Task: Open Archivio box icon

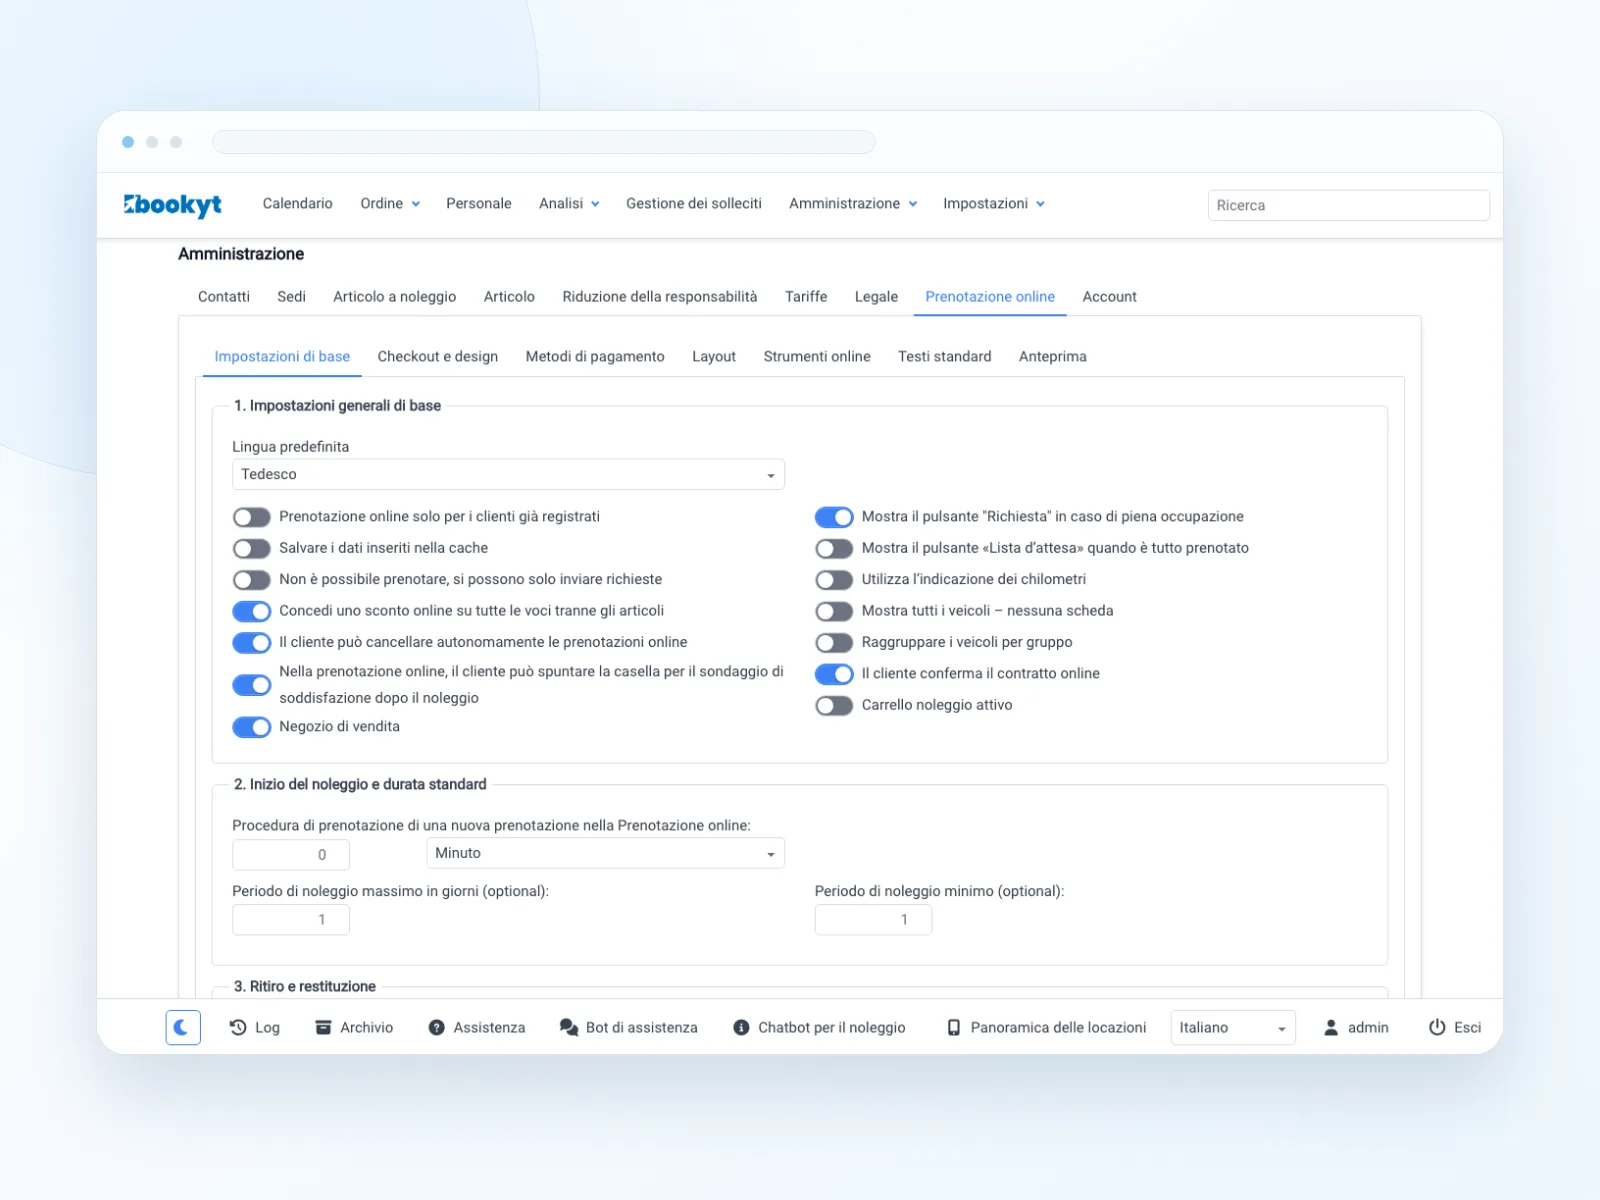Action: (x=323, y=1027)
